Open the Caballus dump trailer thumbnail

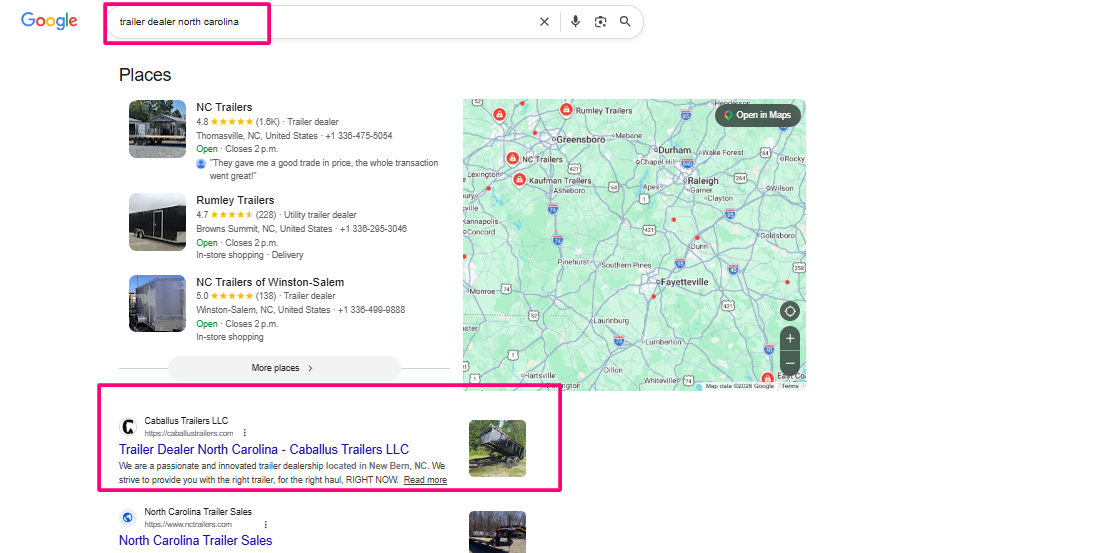[497, 449]
